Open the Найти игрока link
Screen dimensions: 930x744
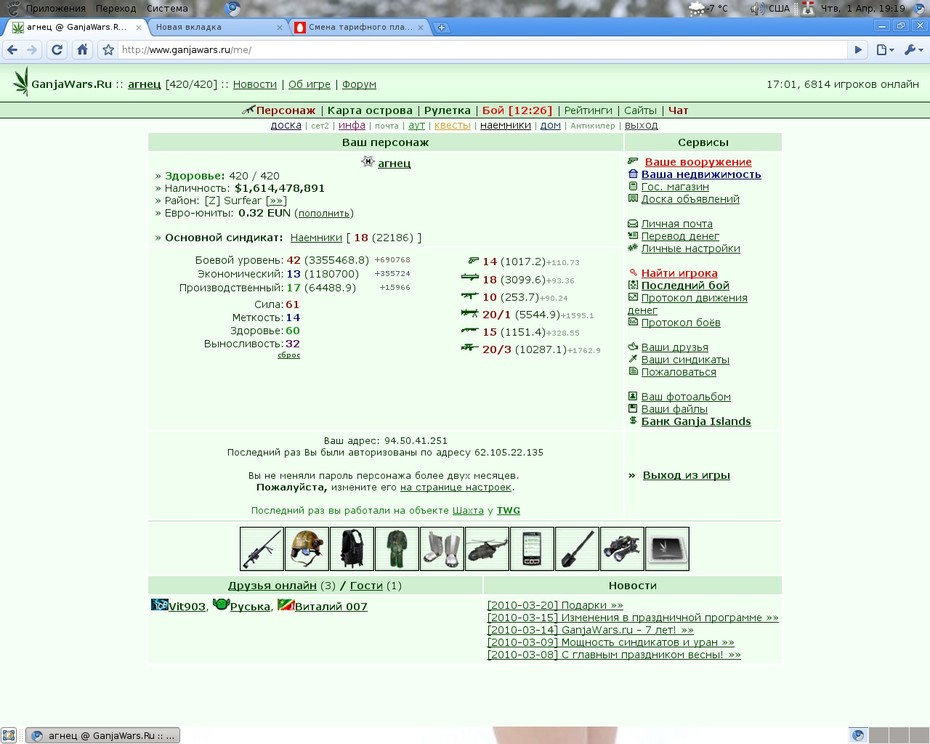pos(679,273)
